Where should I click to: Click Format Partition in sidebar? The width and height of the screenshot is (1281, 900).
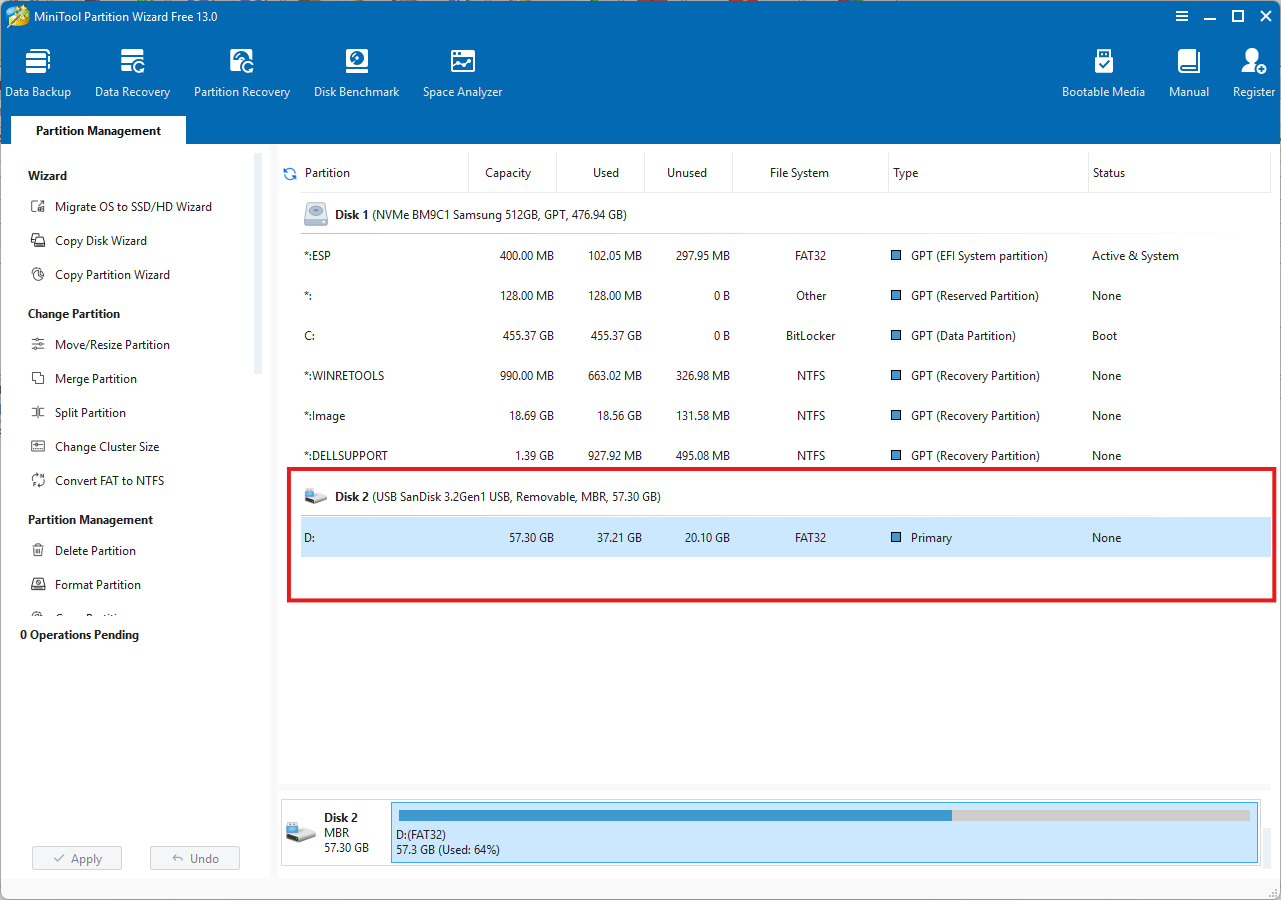(97, 585)
